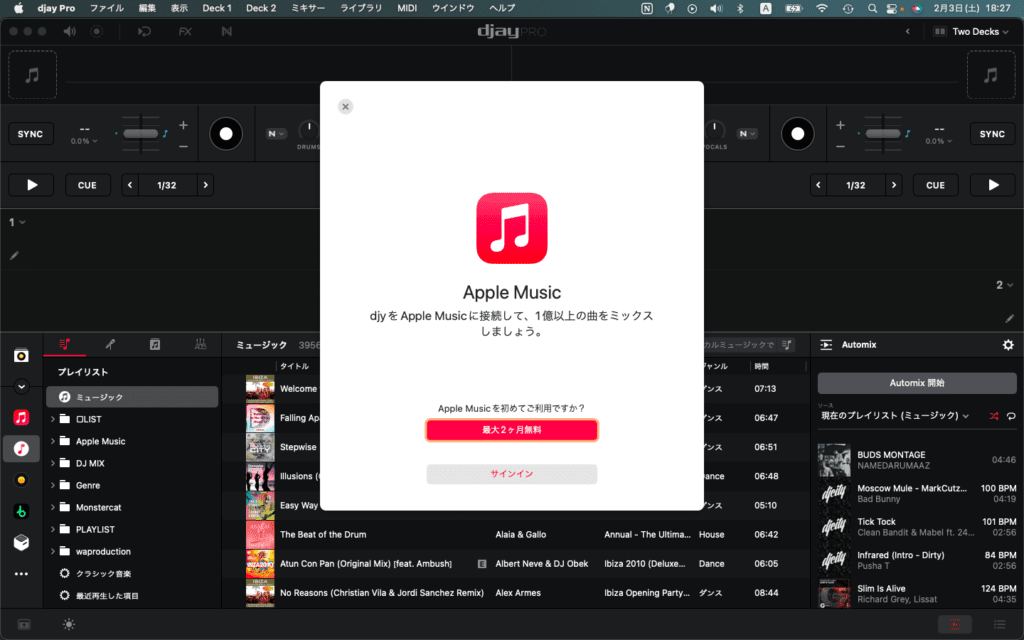Decrease deck 2 loop length with left arrow
The width and height of the screenshot is (1024, 640).
tap(818, 185)
